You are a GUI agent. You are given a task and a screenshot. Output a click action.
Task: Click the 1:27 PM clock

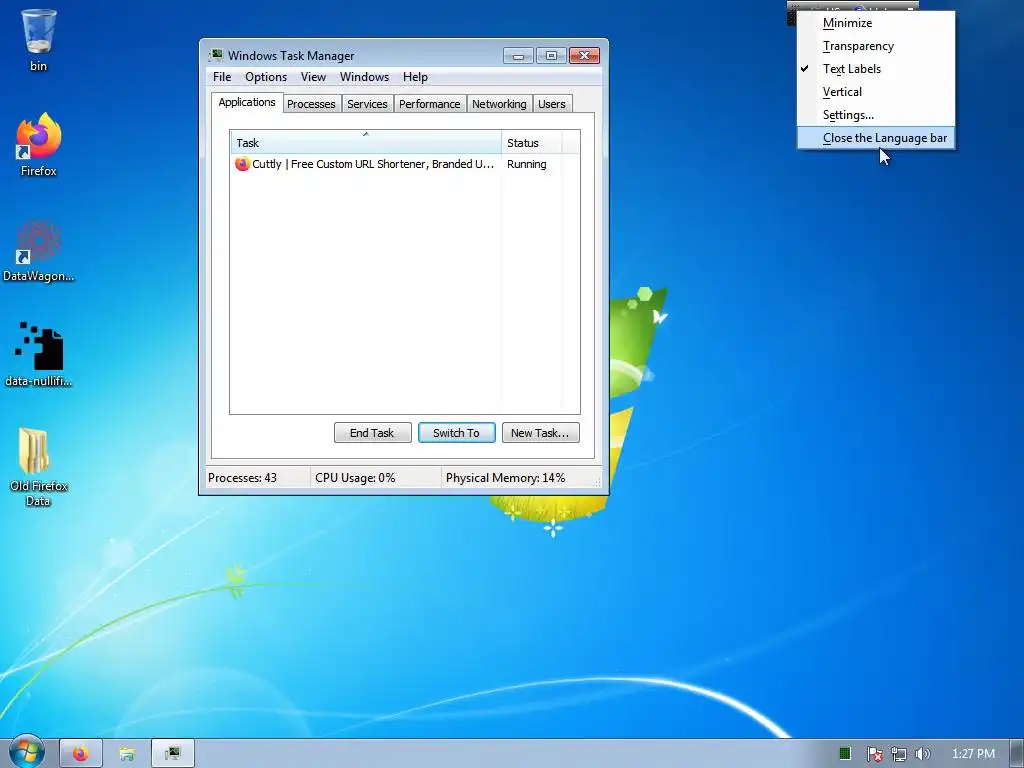[x=973, y=754]
